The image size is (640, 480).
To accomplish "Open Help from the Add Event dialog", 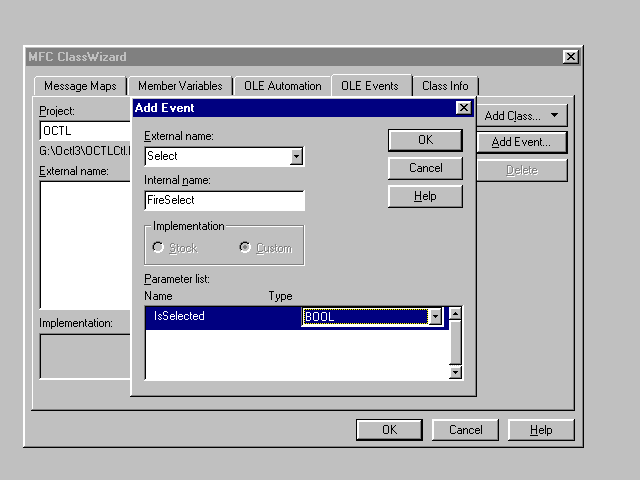I will pos(425,196).
